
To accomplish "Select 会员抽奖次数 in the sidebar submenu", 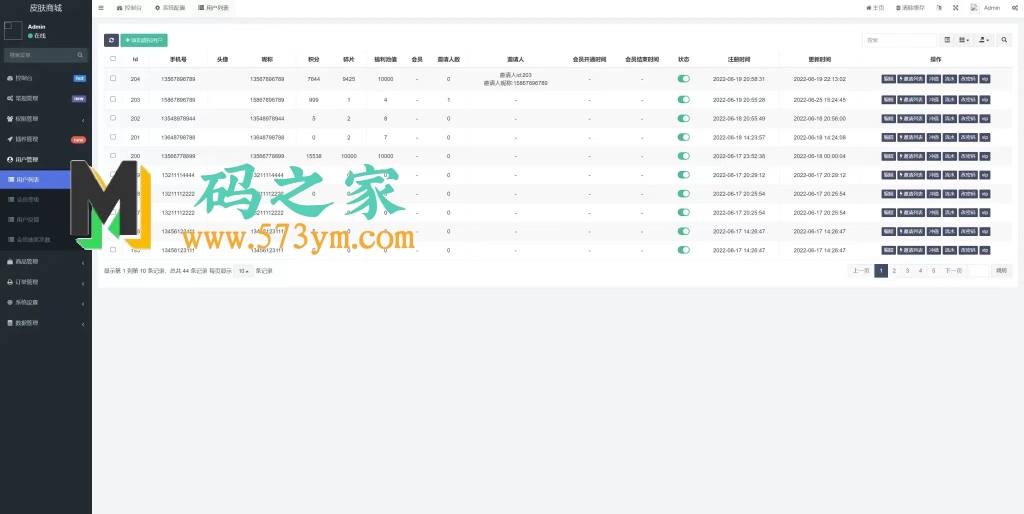I will coord(46,240).
